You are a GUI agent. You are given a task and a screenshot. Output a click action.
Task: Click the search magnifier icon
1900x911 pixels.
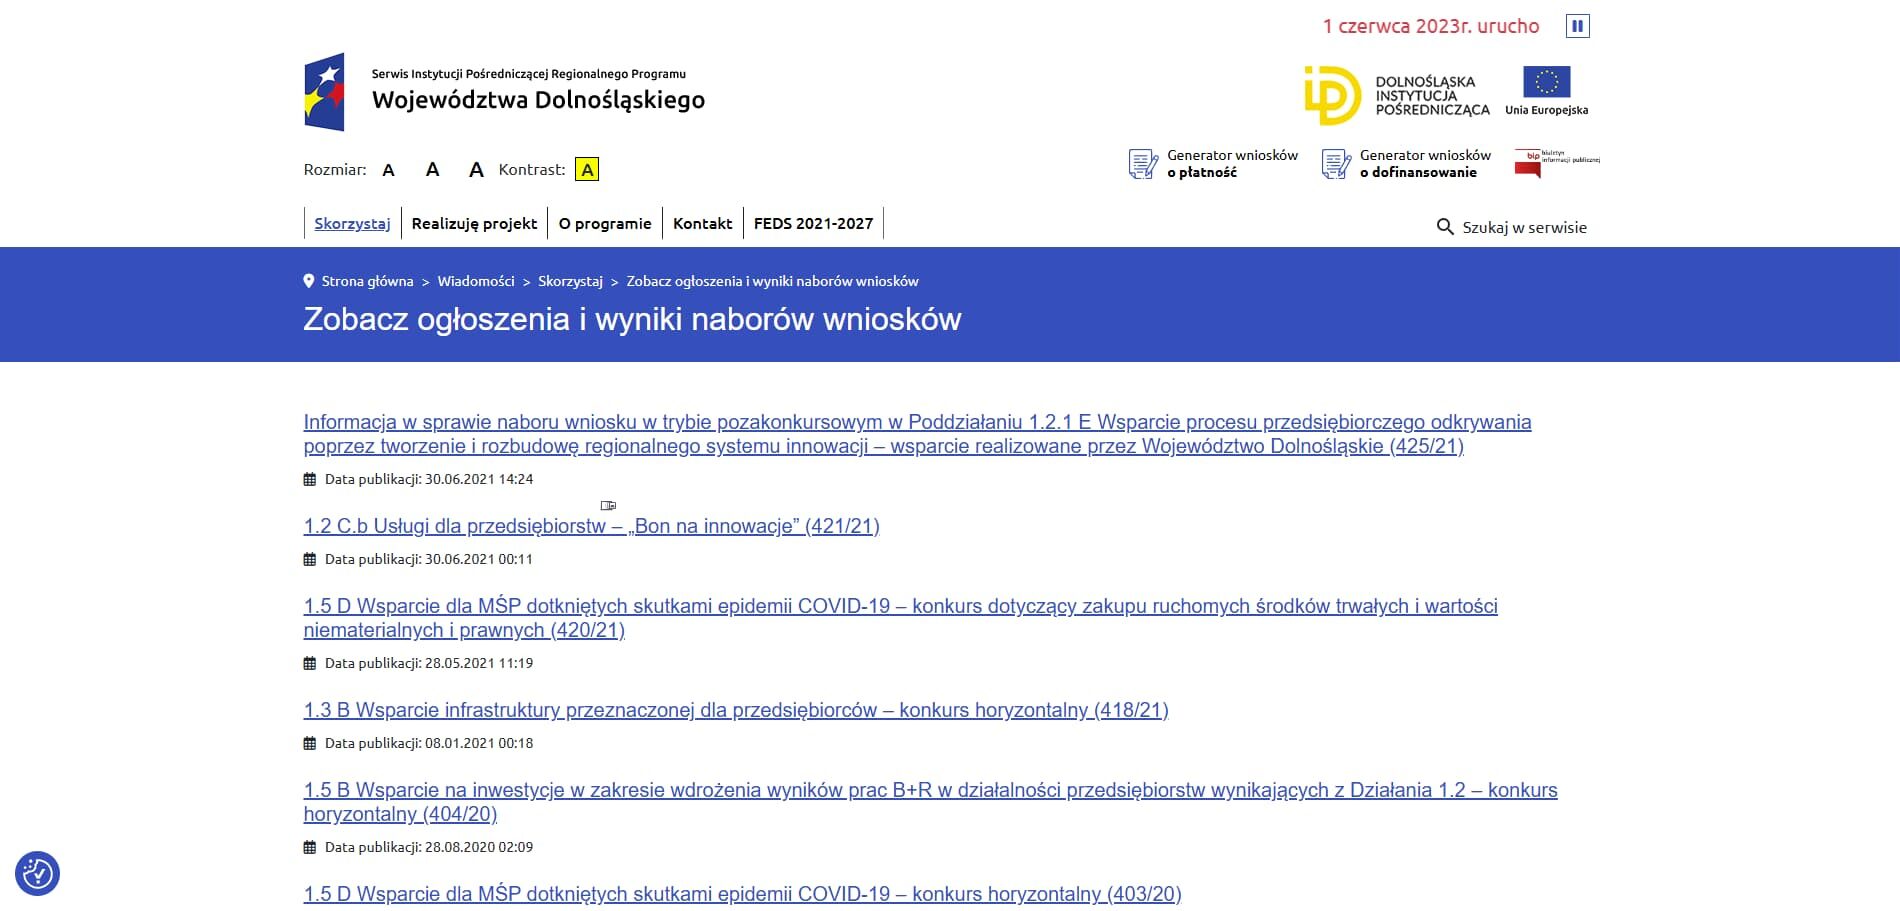point(1445,227)
